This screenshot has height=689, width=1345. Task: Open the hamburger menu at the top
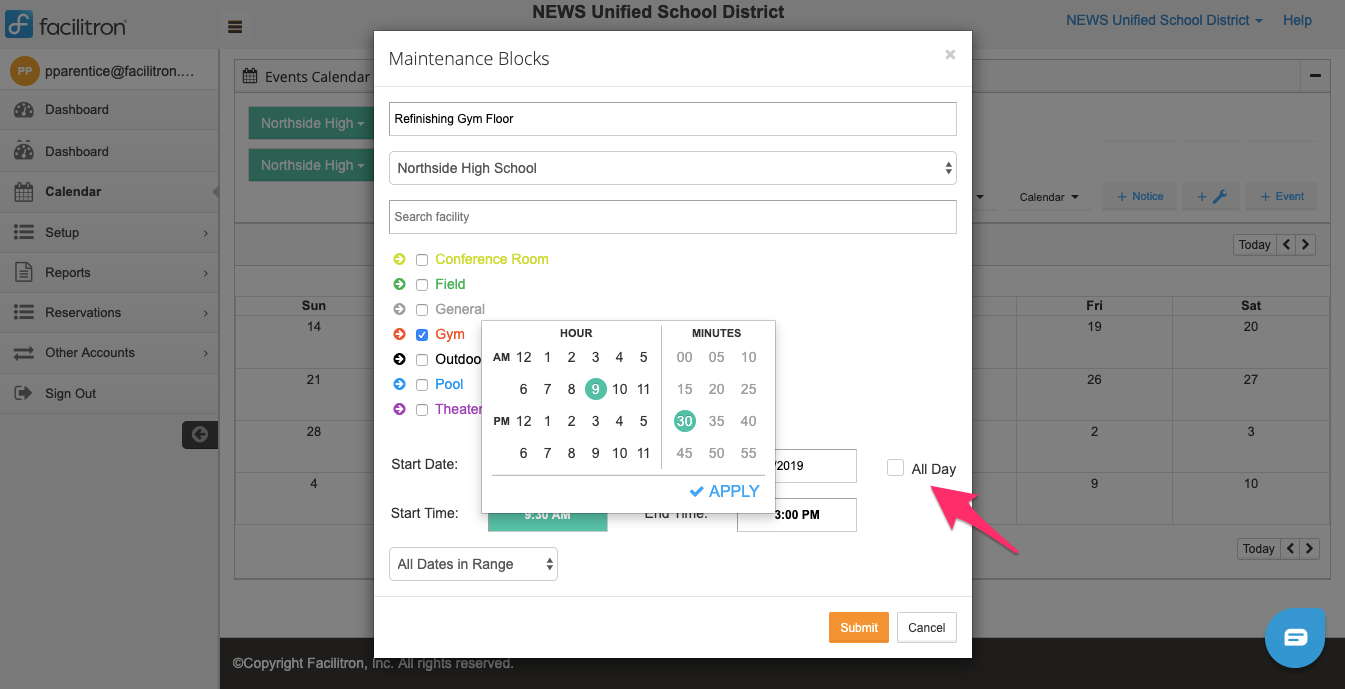(x=235, y=26)
